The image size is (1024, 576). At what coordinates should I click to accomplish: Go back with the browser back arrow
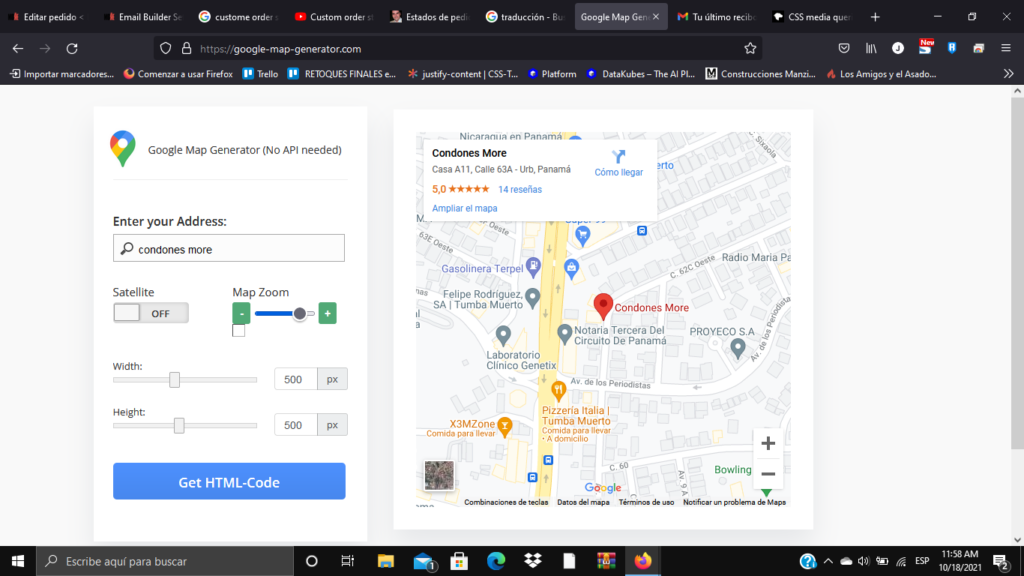(18, 48)
